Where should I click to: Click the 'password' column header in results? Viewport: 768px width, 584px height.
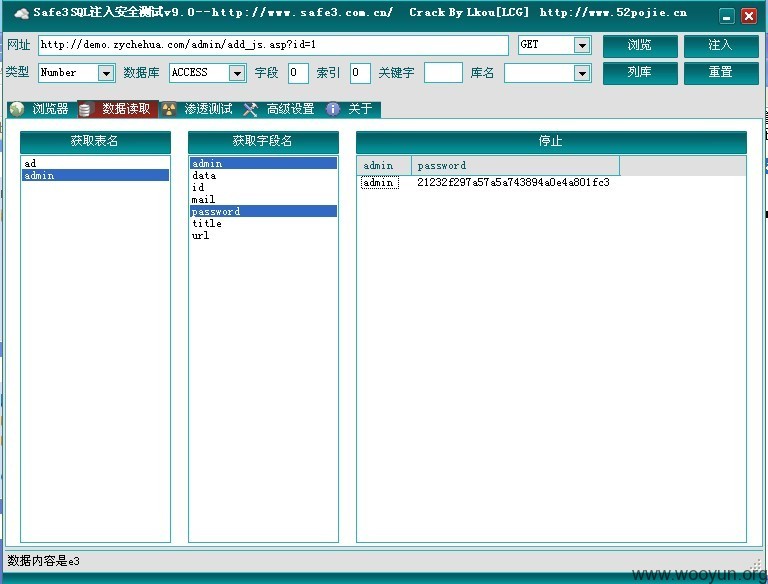tap(515, 166)
